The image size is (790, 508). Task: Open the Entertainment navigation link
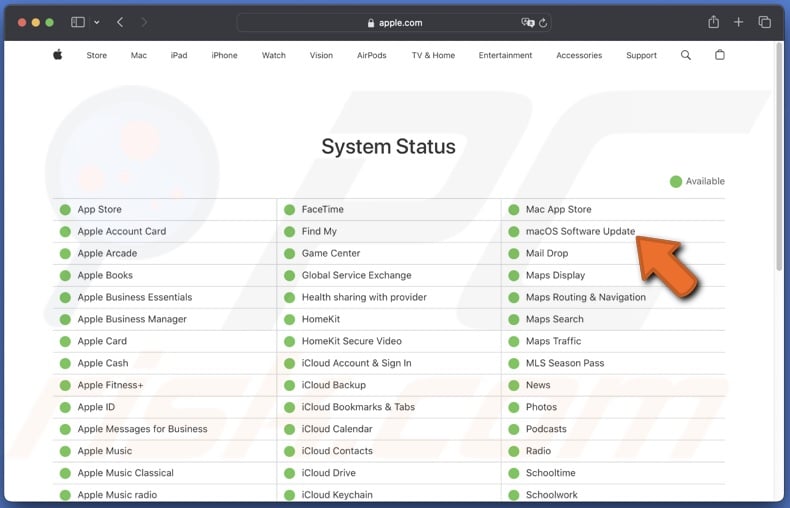(x=505, y=55)
